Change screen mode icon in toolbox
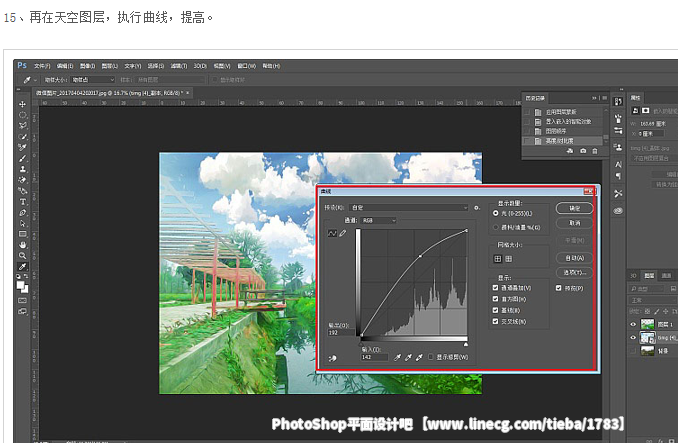Image resolution: width=680 pixels, height=443 pixels. pyautogui.click(x=23, y=311)
